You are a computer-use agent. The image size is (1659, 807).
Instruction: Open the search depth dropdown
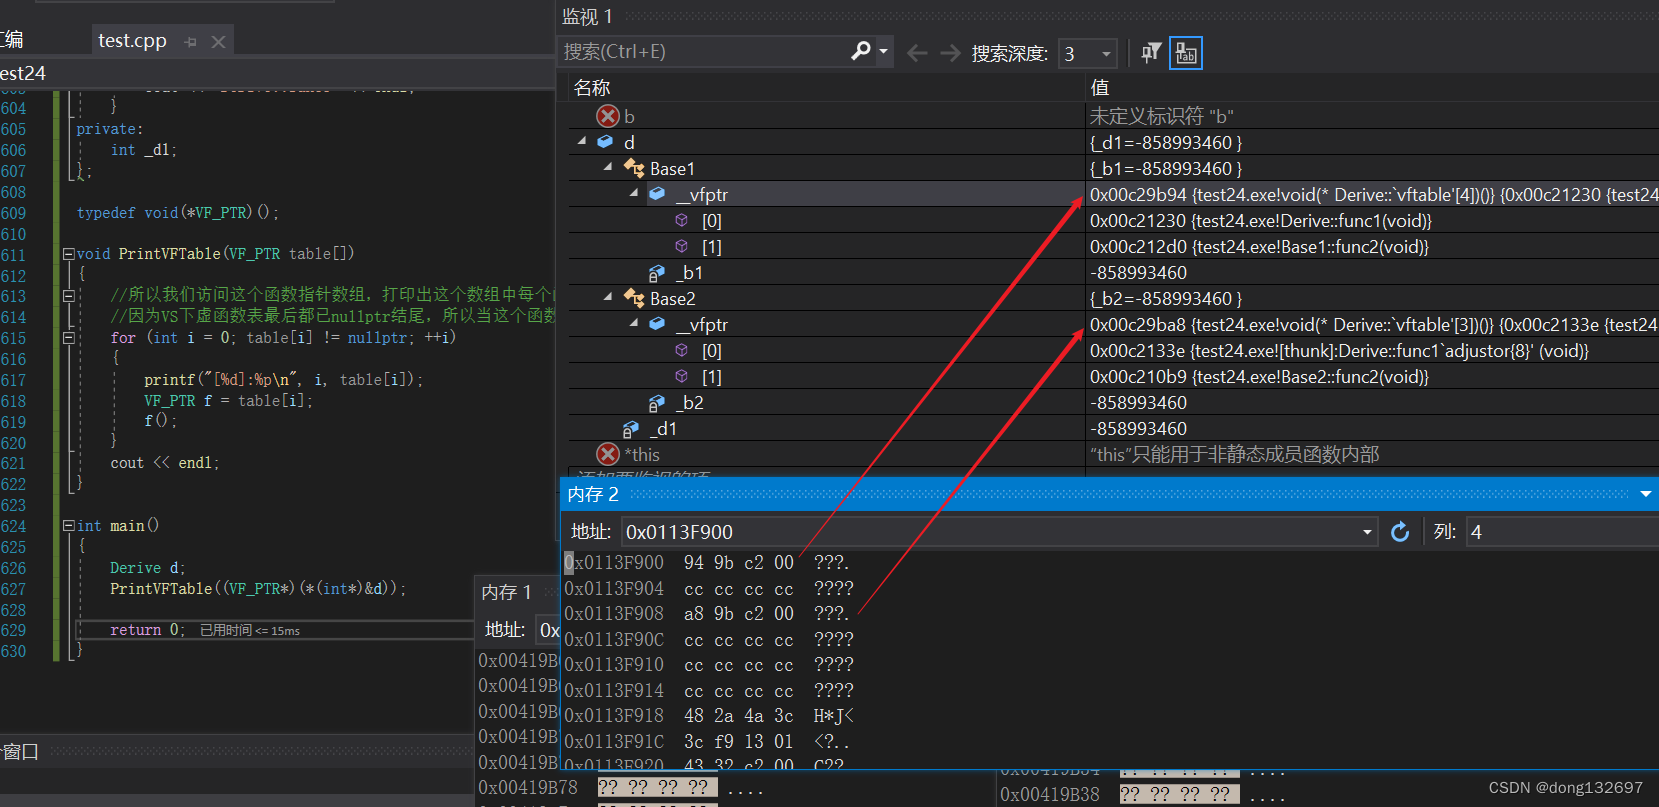[x=1106, y=53]
